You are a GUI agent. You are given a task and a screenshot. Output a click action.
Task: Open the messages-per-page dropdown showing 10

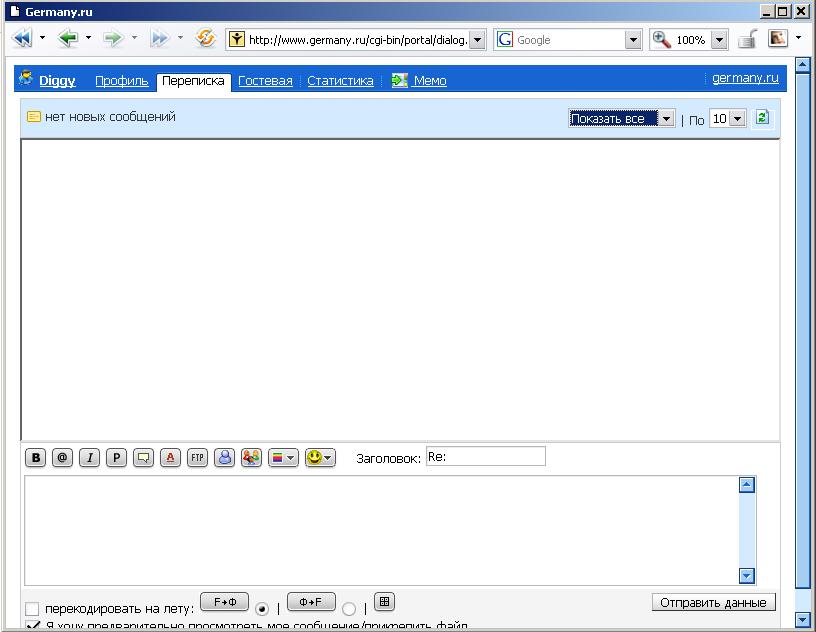pos(727,118)
